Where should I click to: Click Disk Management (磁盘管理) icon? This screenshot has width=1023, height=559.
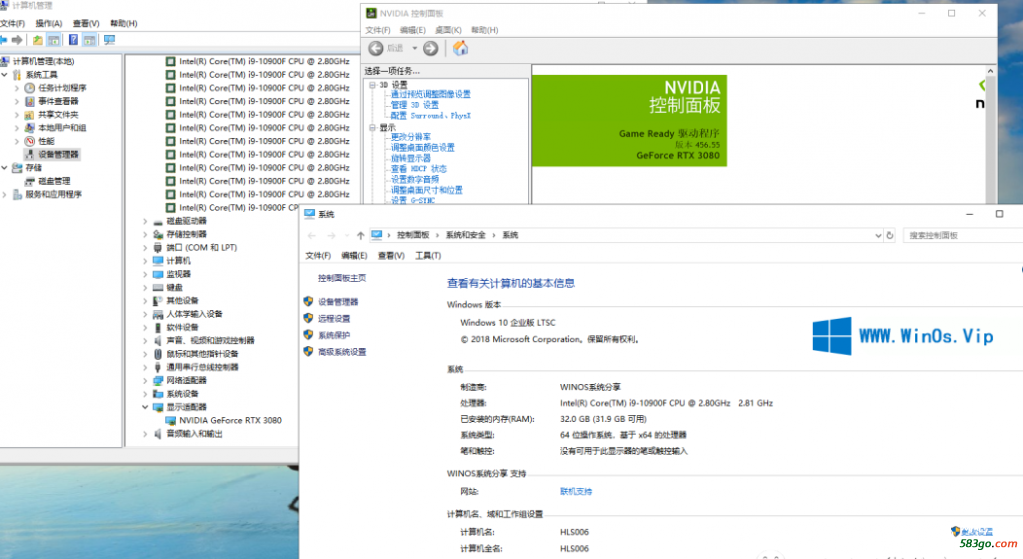[29, 181]
